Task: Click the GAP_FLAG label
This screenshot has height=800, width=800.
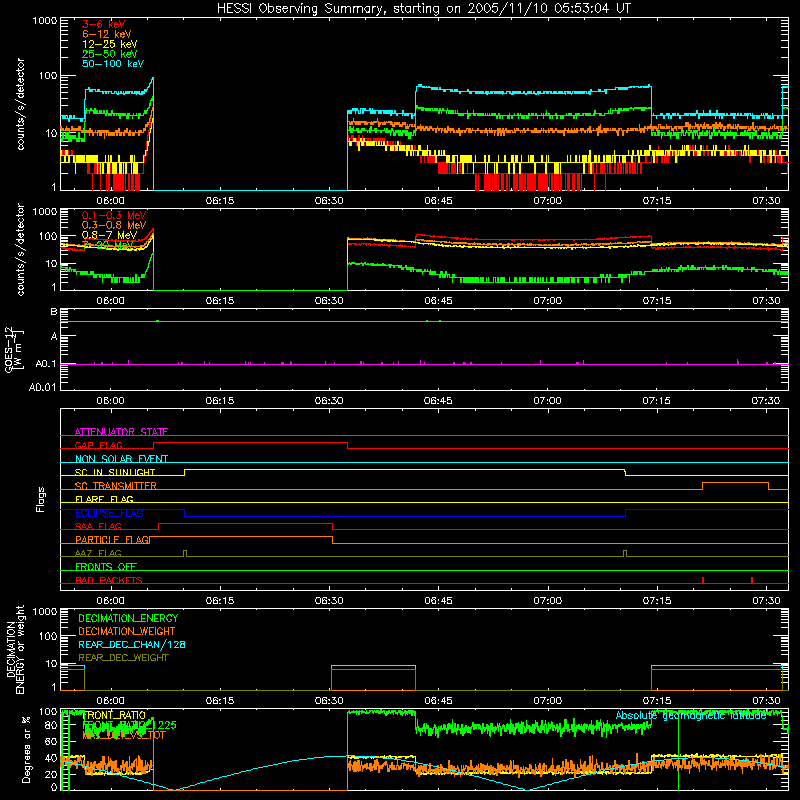Action: coord(98,445)
